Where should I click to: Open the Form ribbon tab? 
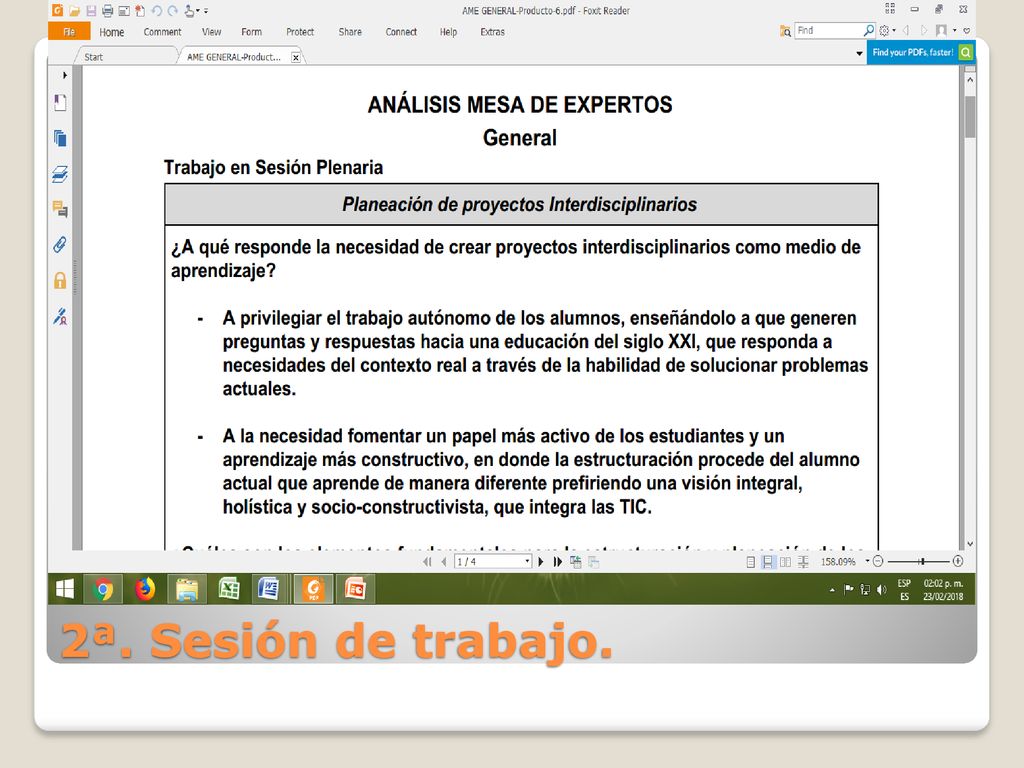pos(251,32)
